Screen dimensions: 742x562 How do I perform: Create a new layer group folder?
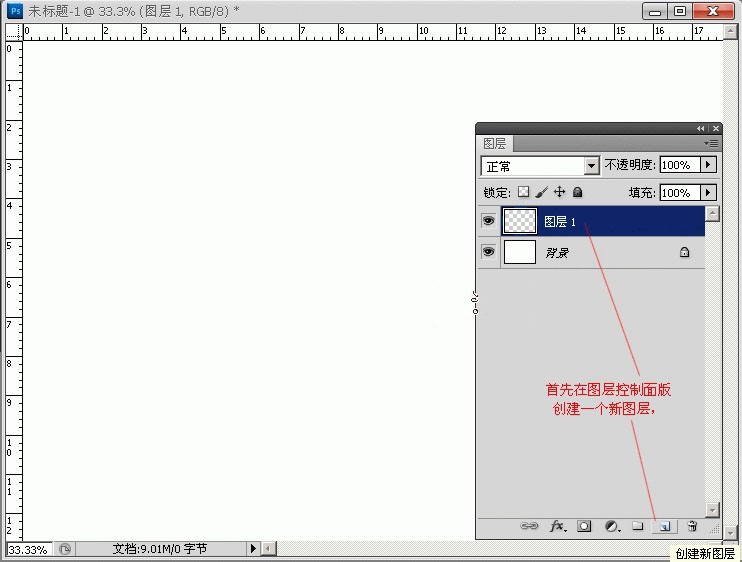tap(638, 526)
